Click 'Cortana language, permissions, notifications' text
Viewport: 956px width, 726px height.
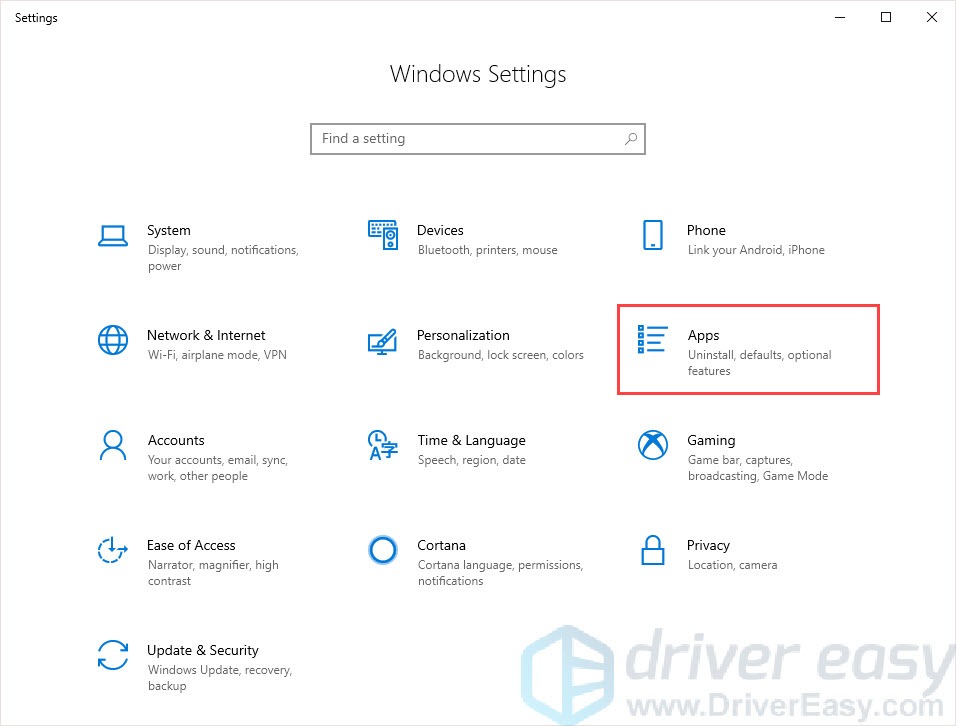(501, 572)
